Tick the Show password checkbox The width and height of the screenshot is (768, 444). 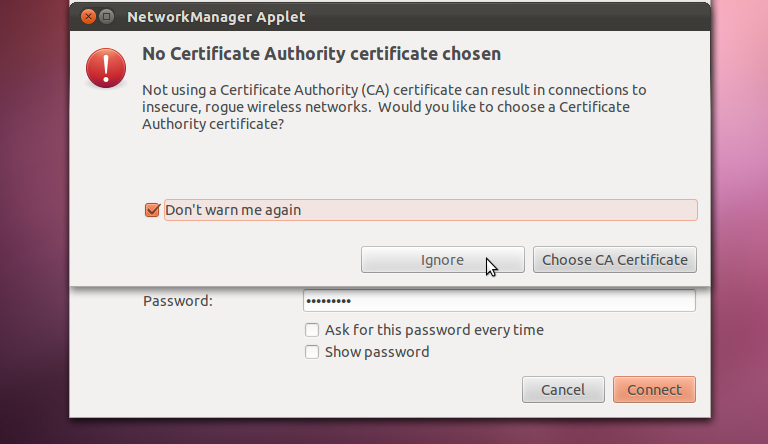point(312,352)
